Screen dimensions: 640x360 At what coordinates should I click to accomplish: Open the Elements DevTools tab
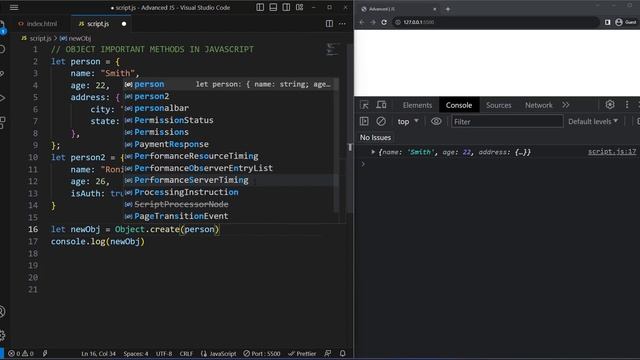point(417,105)
